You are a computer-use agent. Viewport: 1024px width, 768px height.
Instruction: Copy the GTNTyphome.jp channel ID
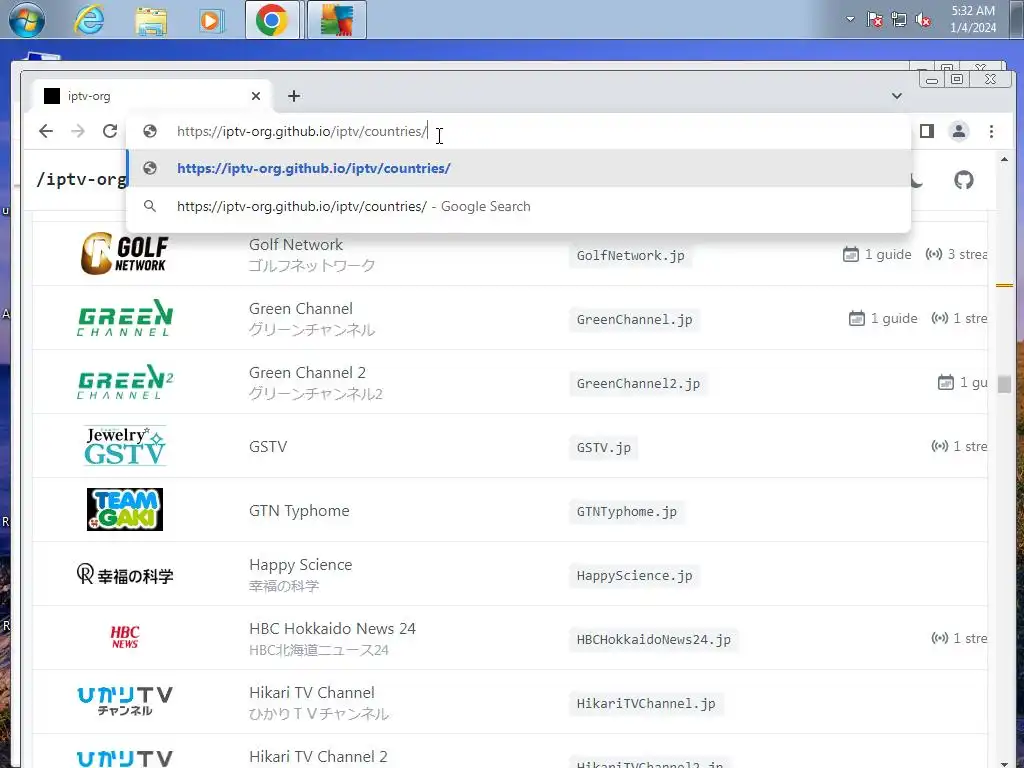(626, 511)
